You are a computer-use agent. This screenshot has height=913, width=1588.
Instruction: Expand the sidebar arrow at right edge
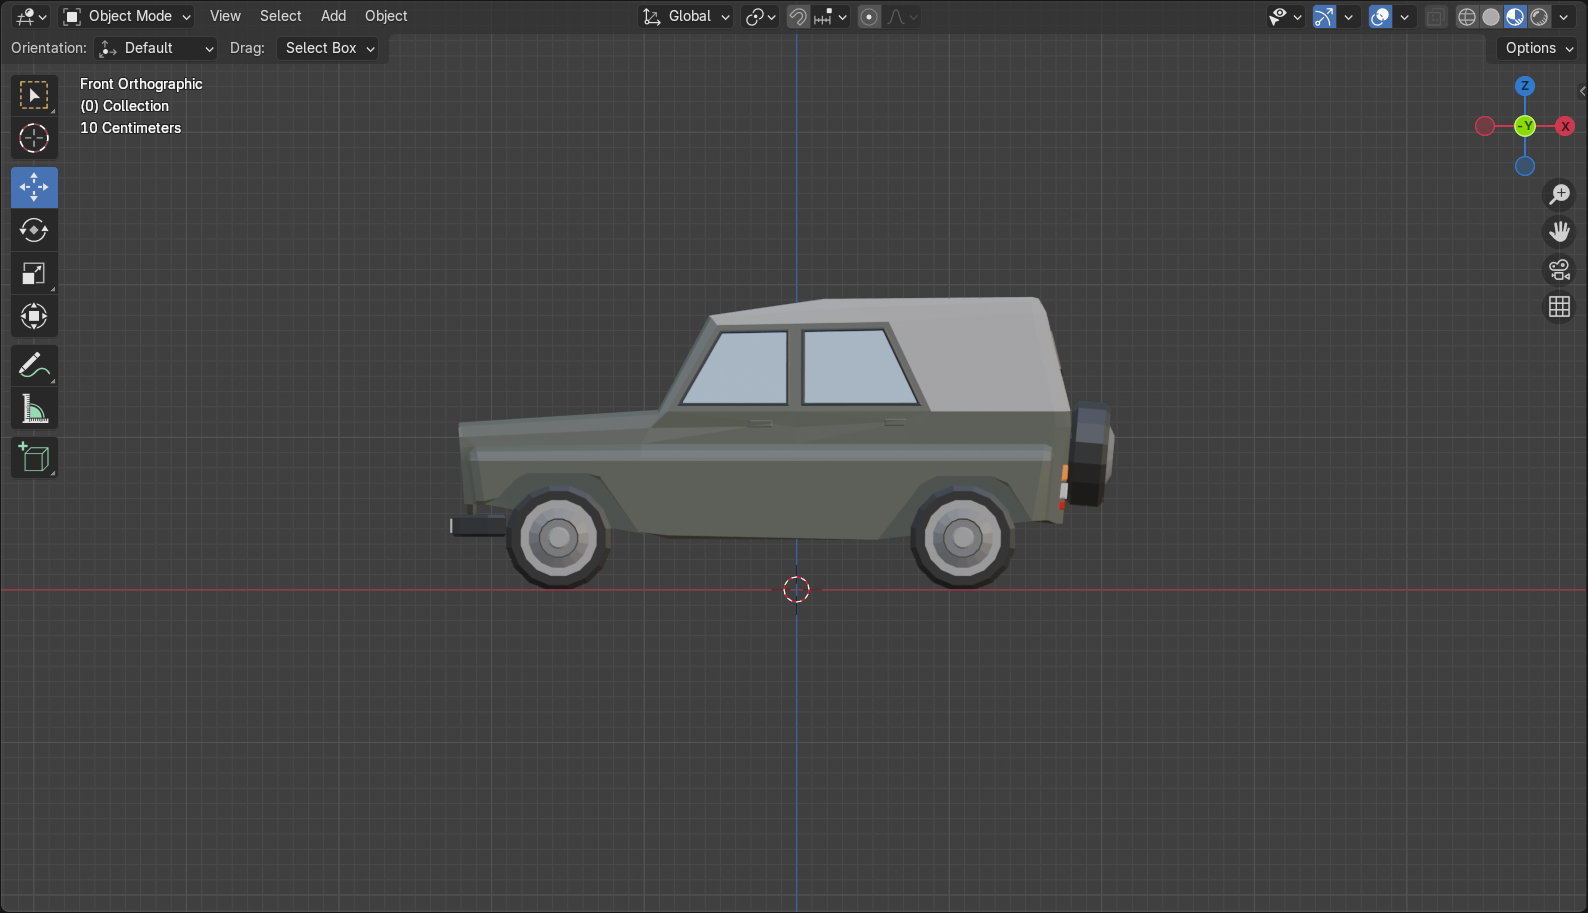pyautogui.click(x=1582, y=91)
